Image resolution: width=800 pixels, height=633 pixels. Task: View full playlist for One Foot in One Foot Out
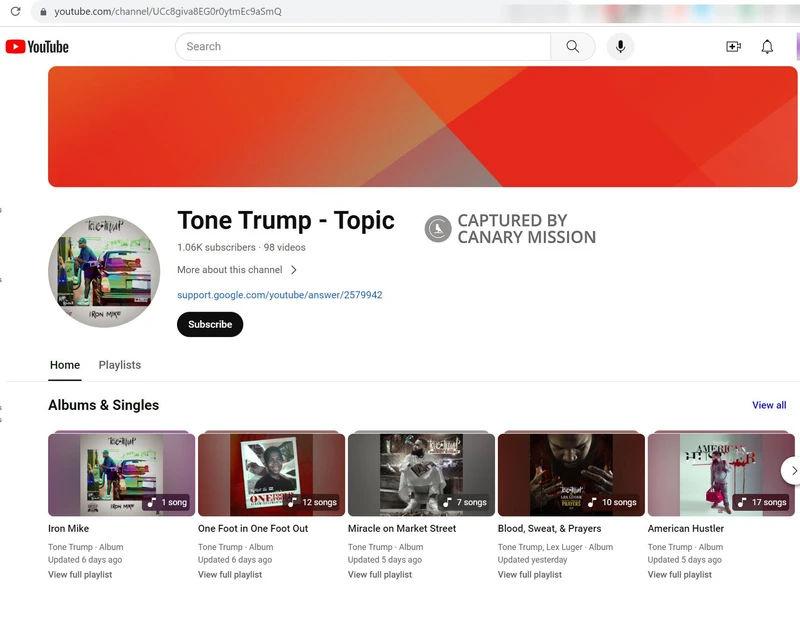coord(230,574)
